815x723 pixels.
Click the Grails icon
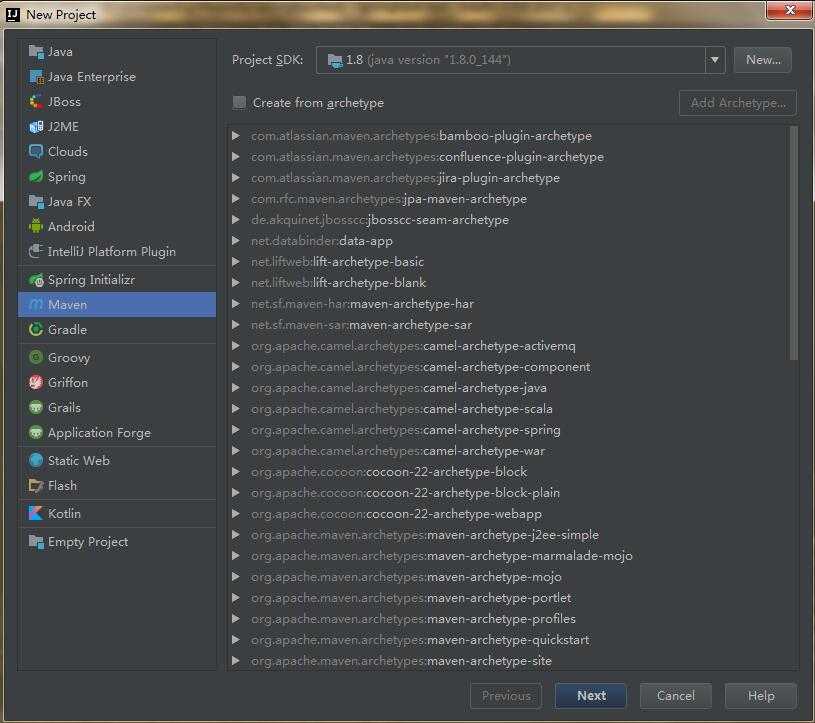click(x=36, y=407)
